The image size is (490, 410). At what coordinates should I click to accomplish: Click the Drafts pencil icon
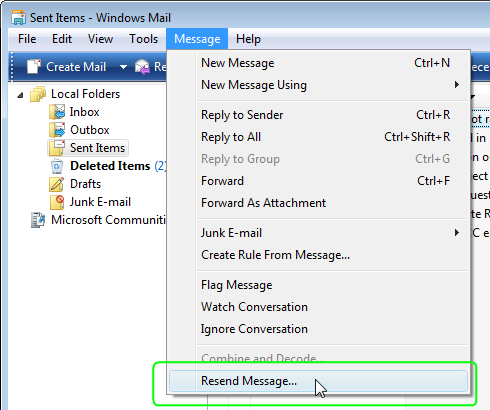point(57,184)
